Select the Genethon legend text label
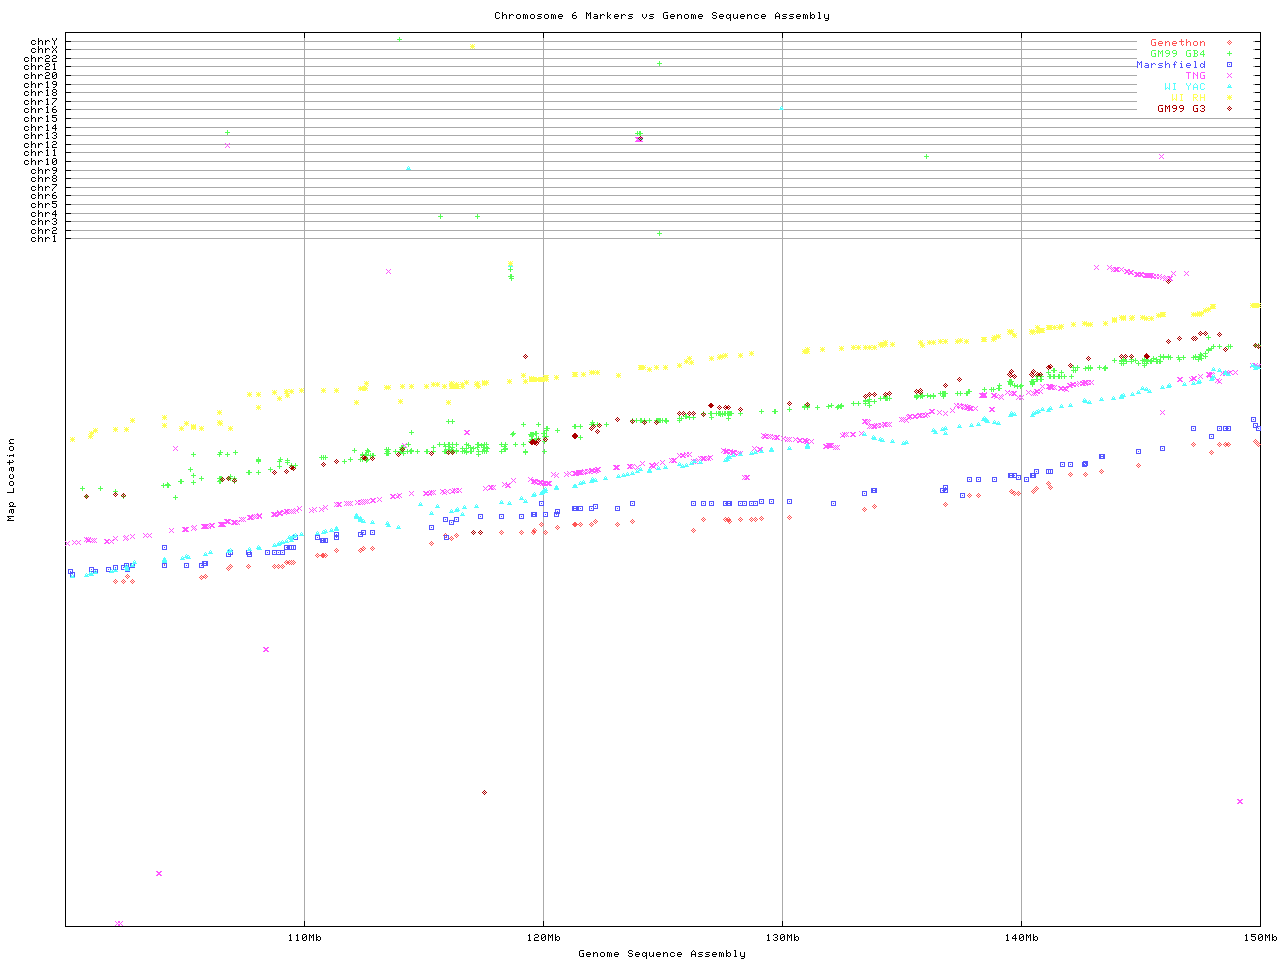The image size is (1280, 960). (x=1177, y=43)
